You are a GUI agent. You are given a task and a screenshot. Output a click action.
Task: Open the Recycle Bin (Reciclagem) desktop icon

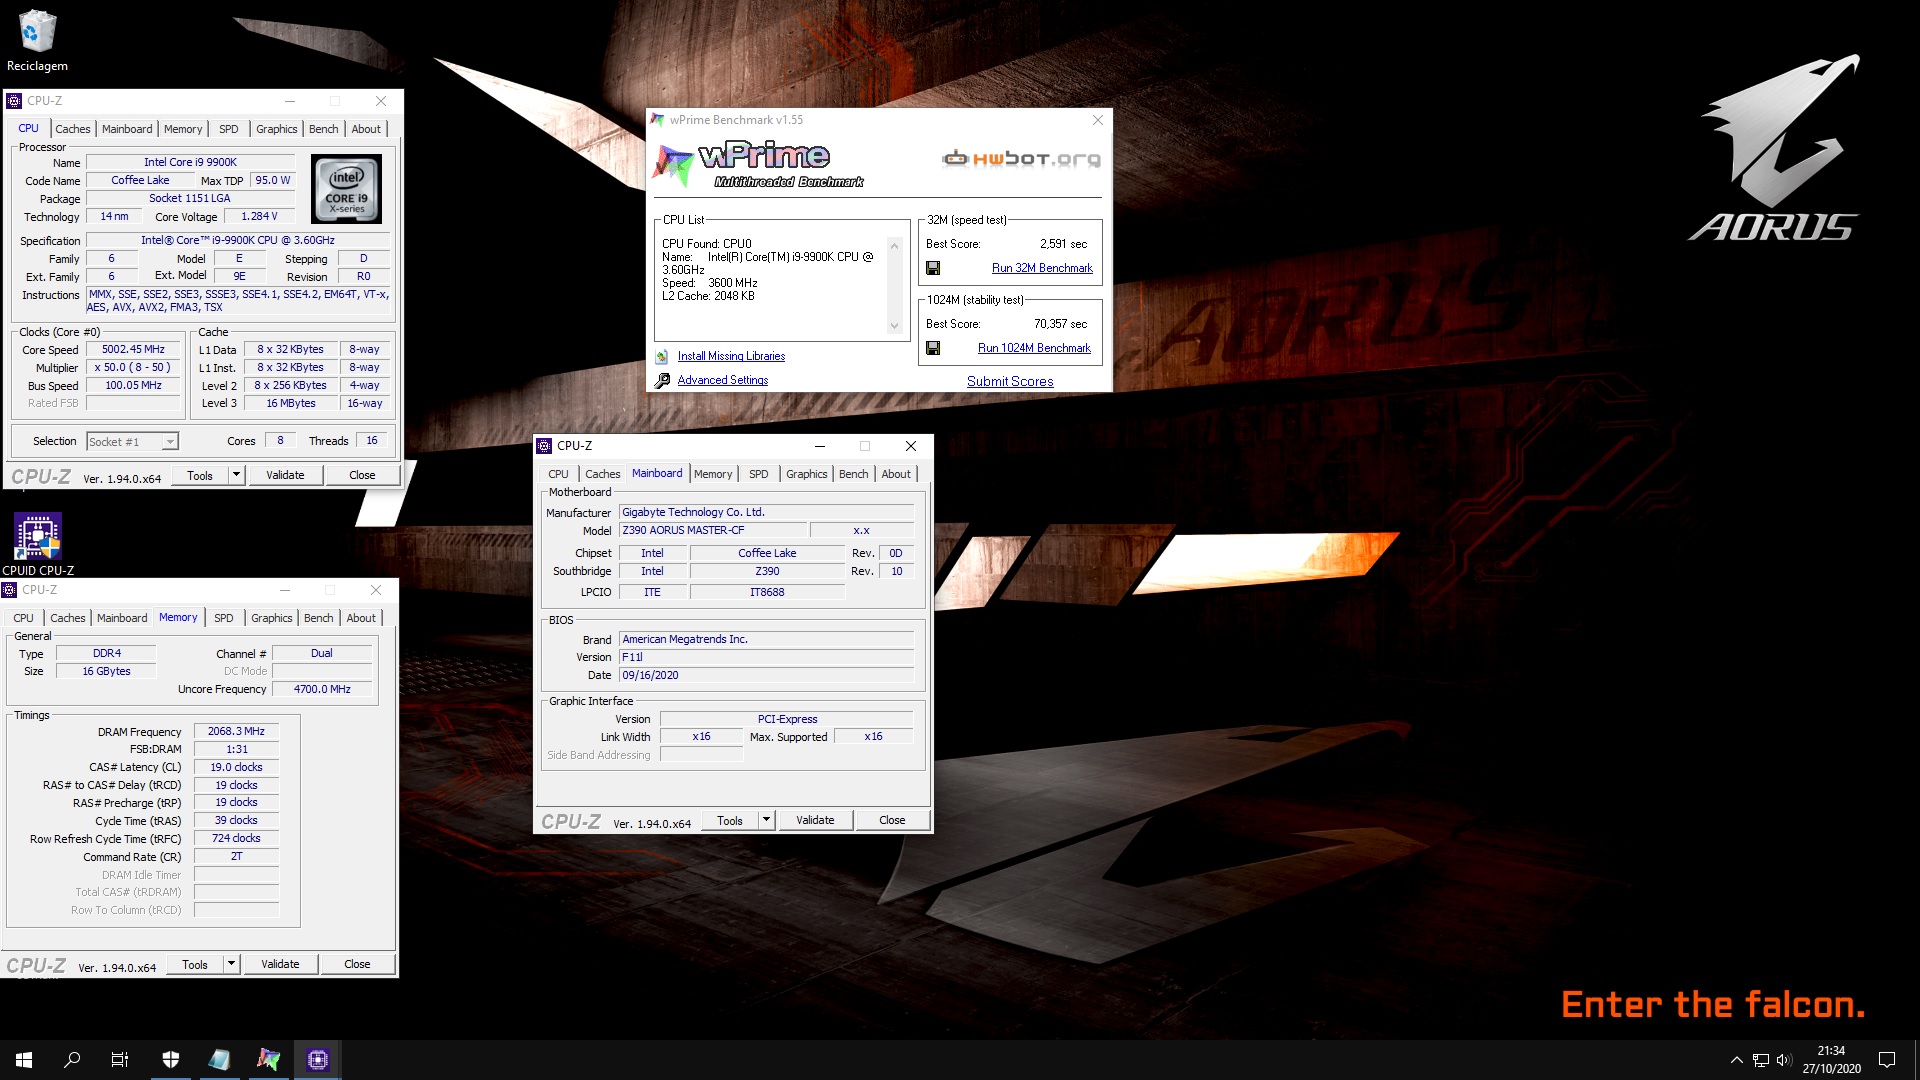37,40
